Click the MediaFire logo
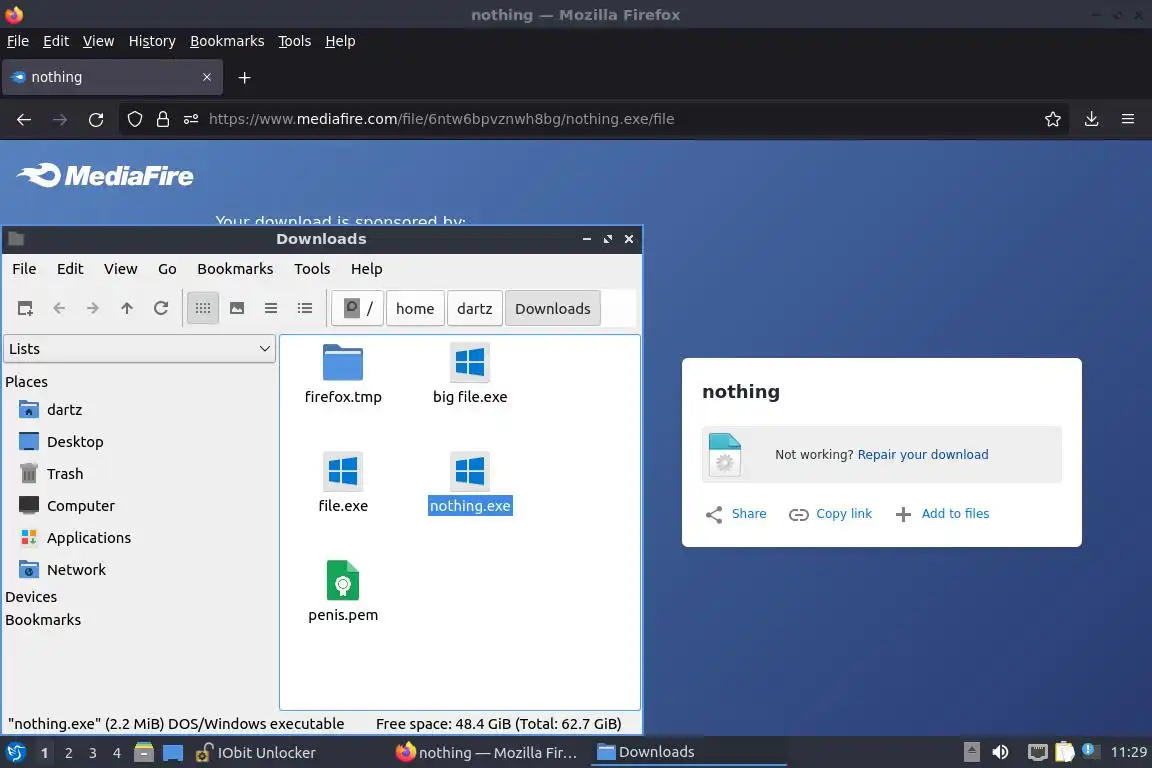1152x768 pixels. click(105, 176)
